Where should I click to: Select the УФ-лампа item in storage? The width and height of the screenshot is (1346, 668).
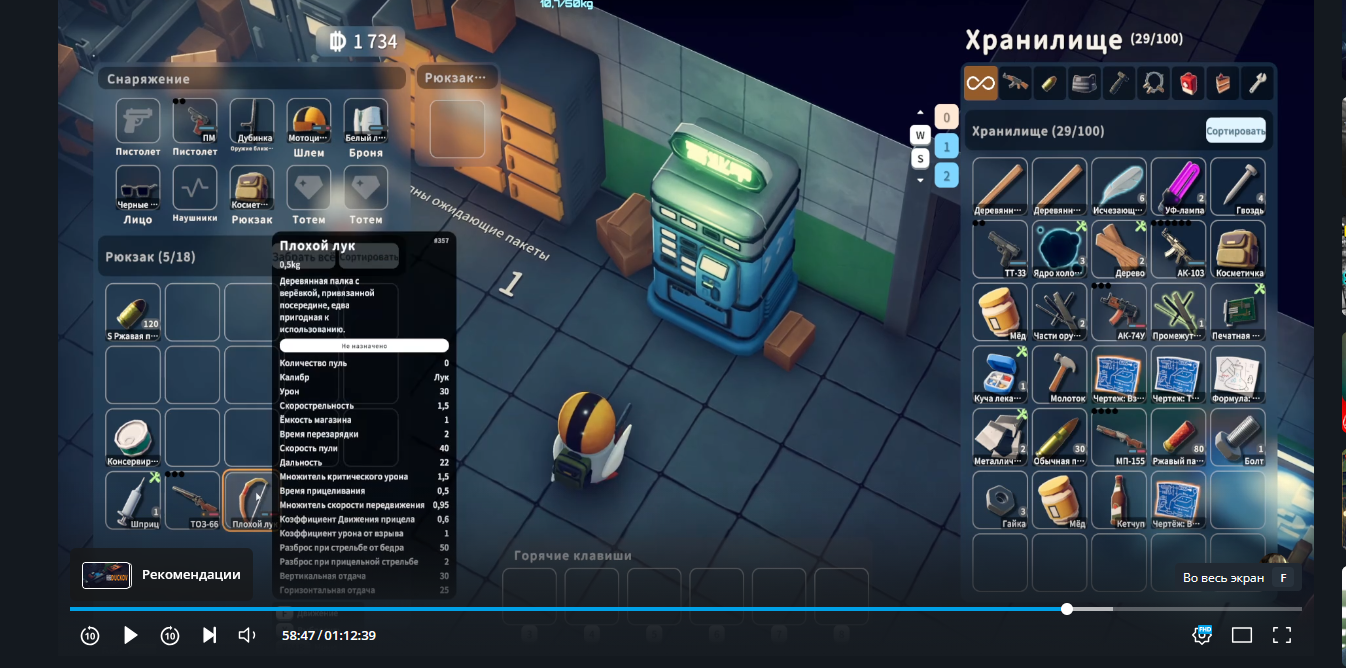[1178, 187]
